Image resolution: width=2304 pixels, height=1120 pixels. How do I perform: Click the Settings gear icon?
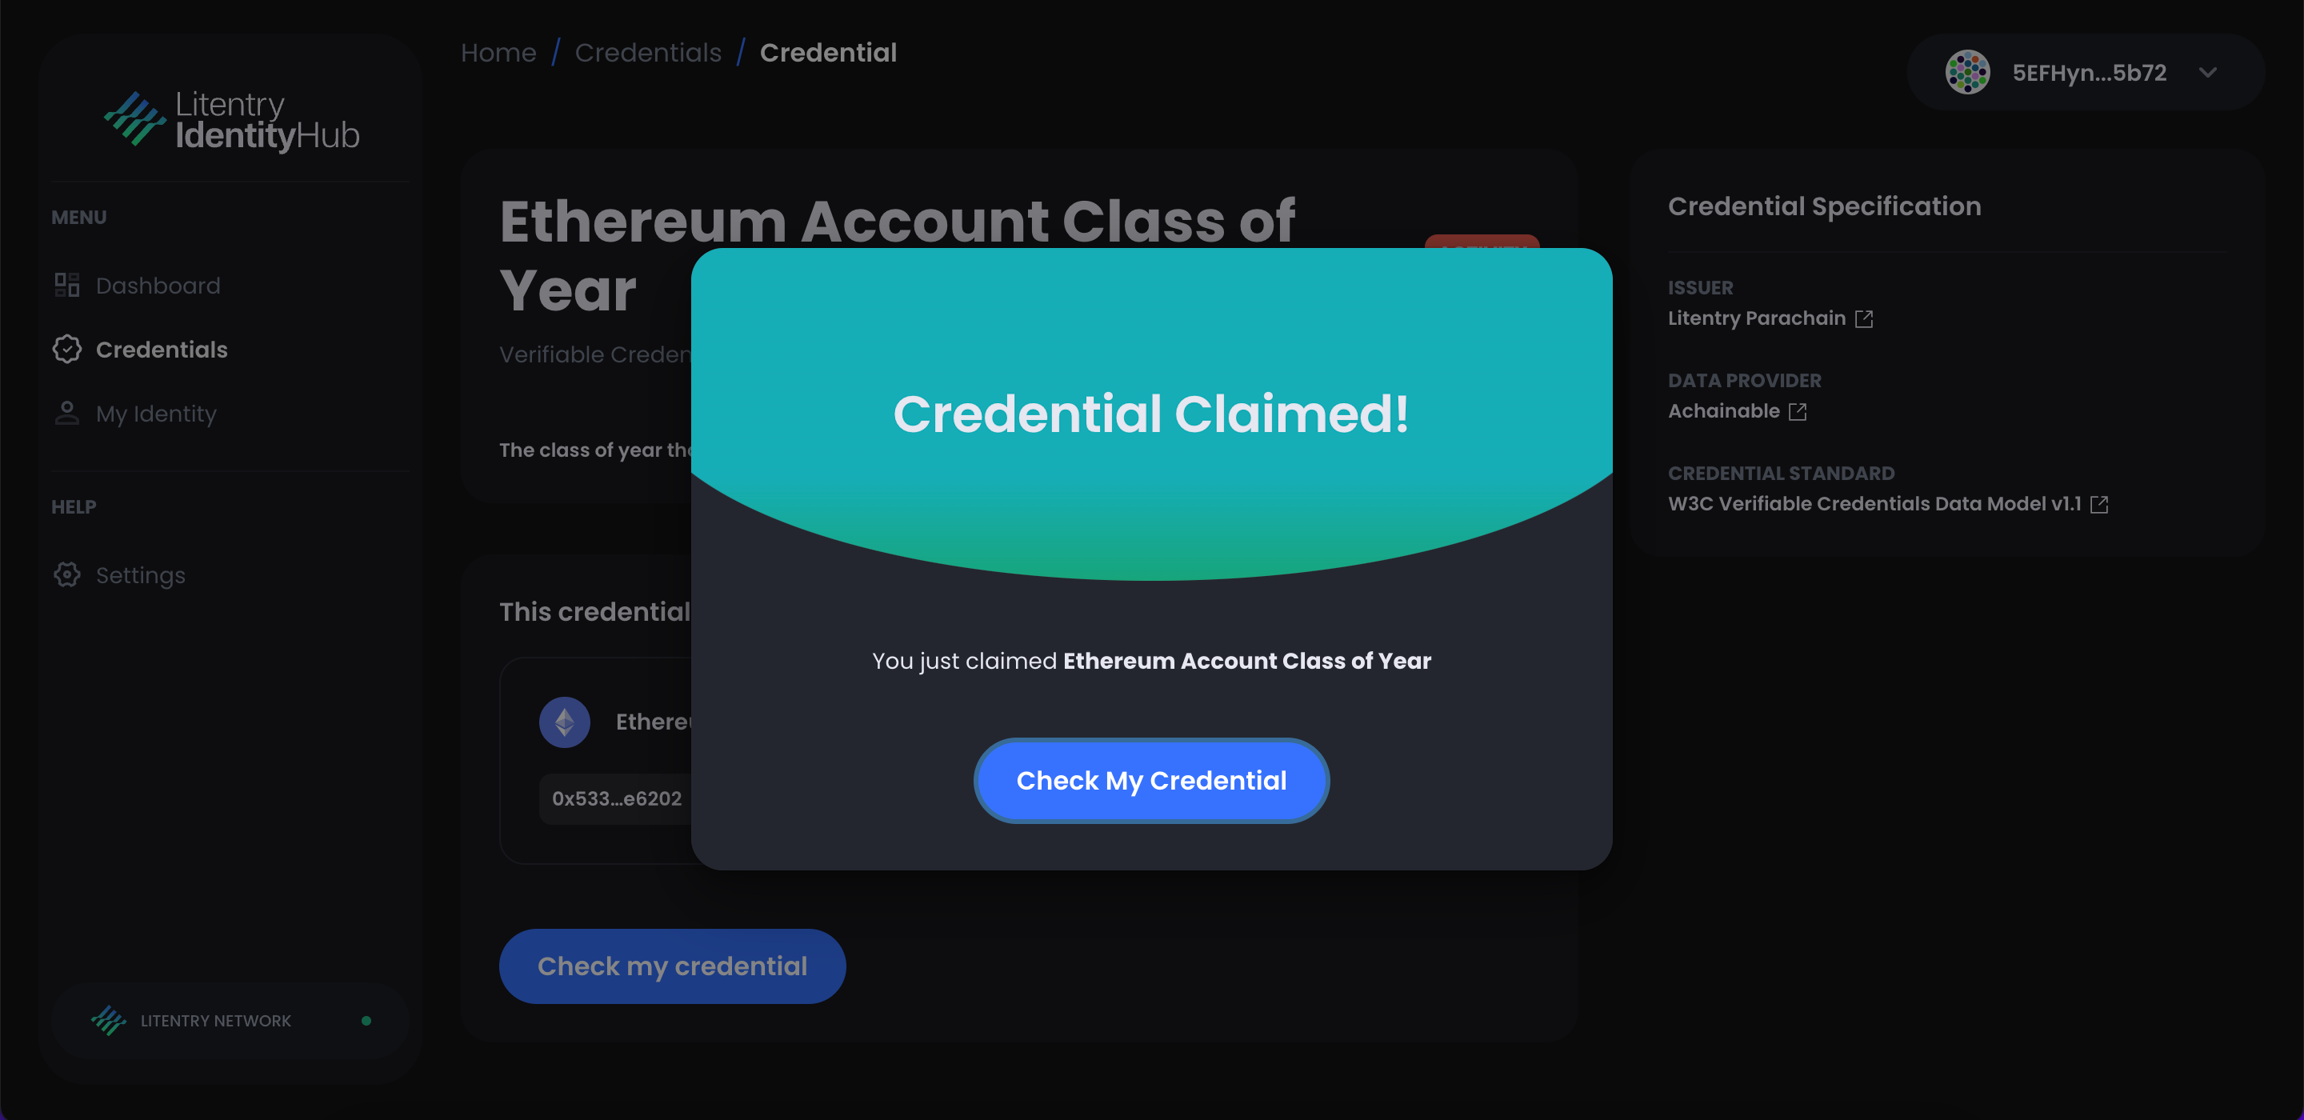(x=67, y=575)
